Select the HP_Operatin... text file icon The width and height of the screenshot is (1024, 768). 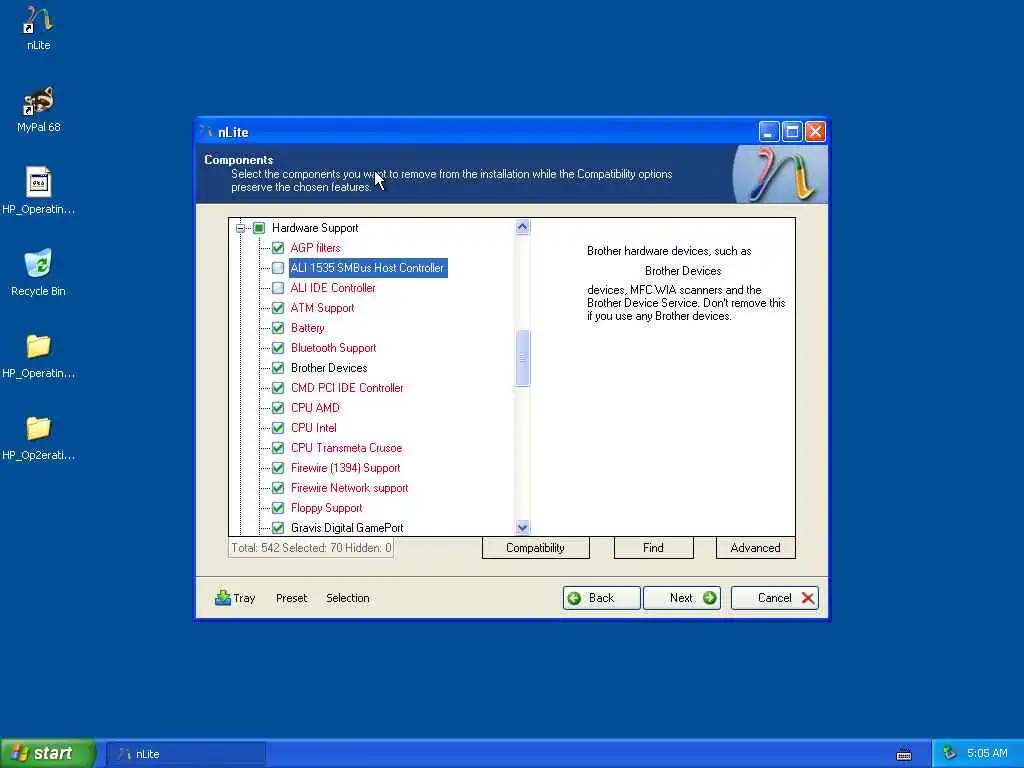coord(39,182)
